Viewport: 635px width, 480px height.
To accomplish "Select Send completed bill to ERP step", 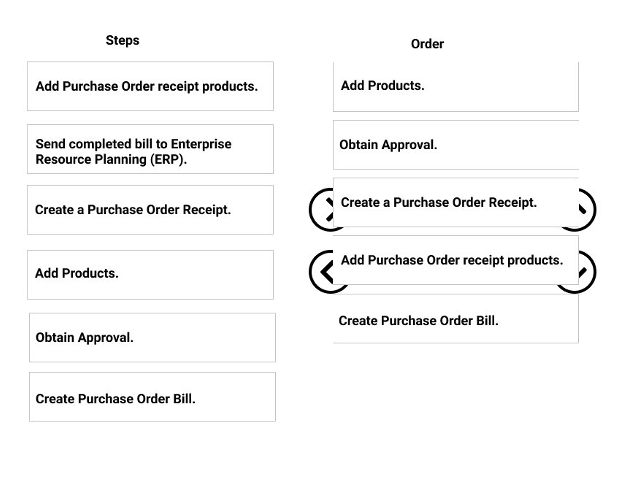I will (150, 149).
